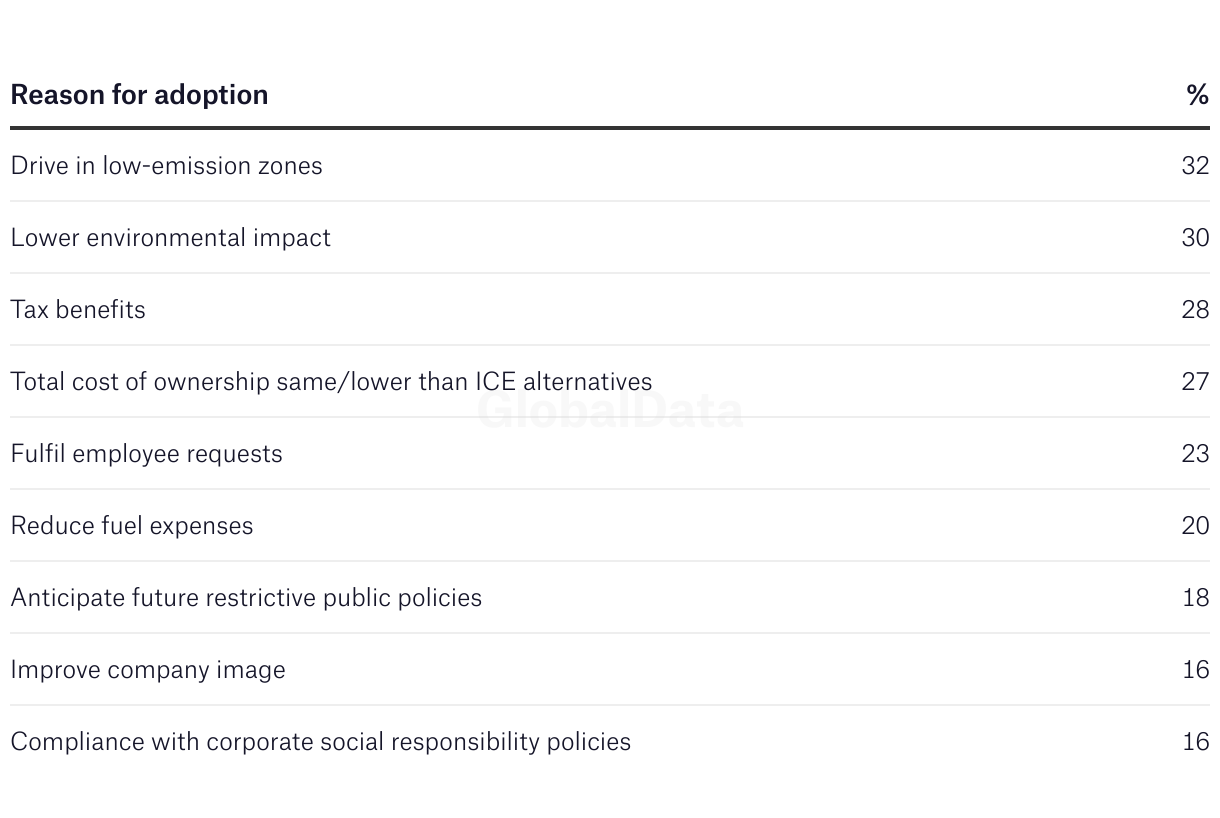1220x818 pixels.
Task: Click the value 32 in the first row
Action: click(1195, 166)
